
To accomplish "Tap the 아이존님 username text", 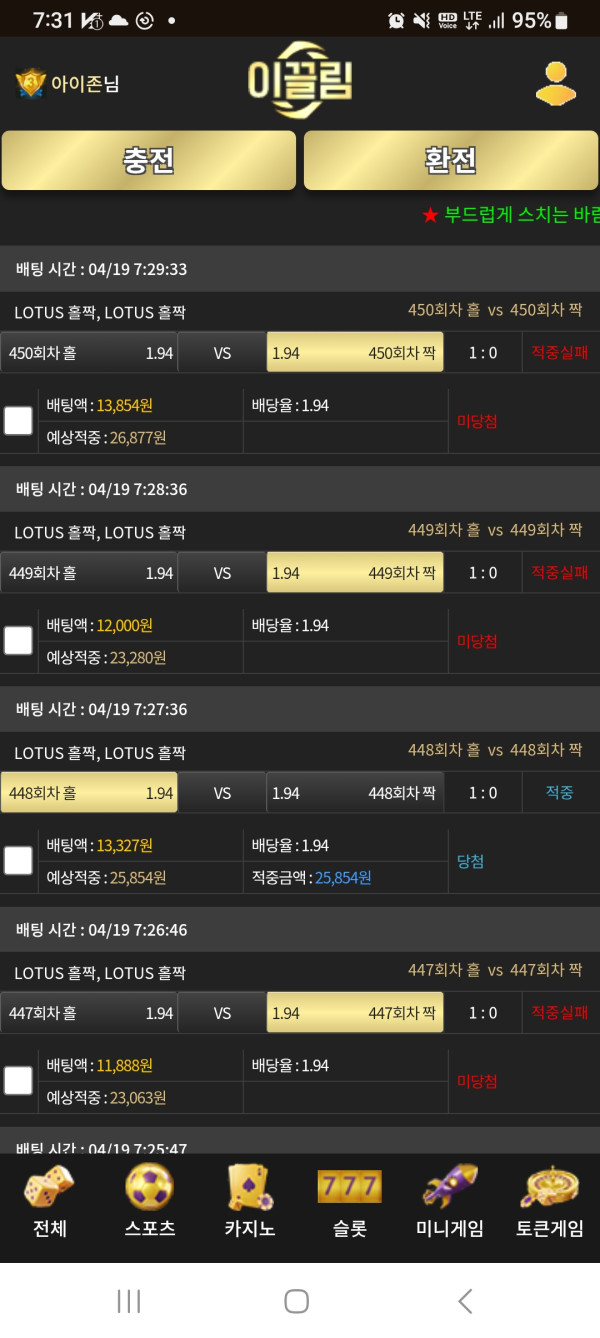I will click(x=85, y=84).
